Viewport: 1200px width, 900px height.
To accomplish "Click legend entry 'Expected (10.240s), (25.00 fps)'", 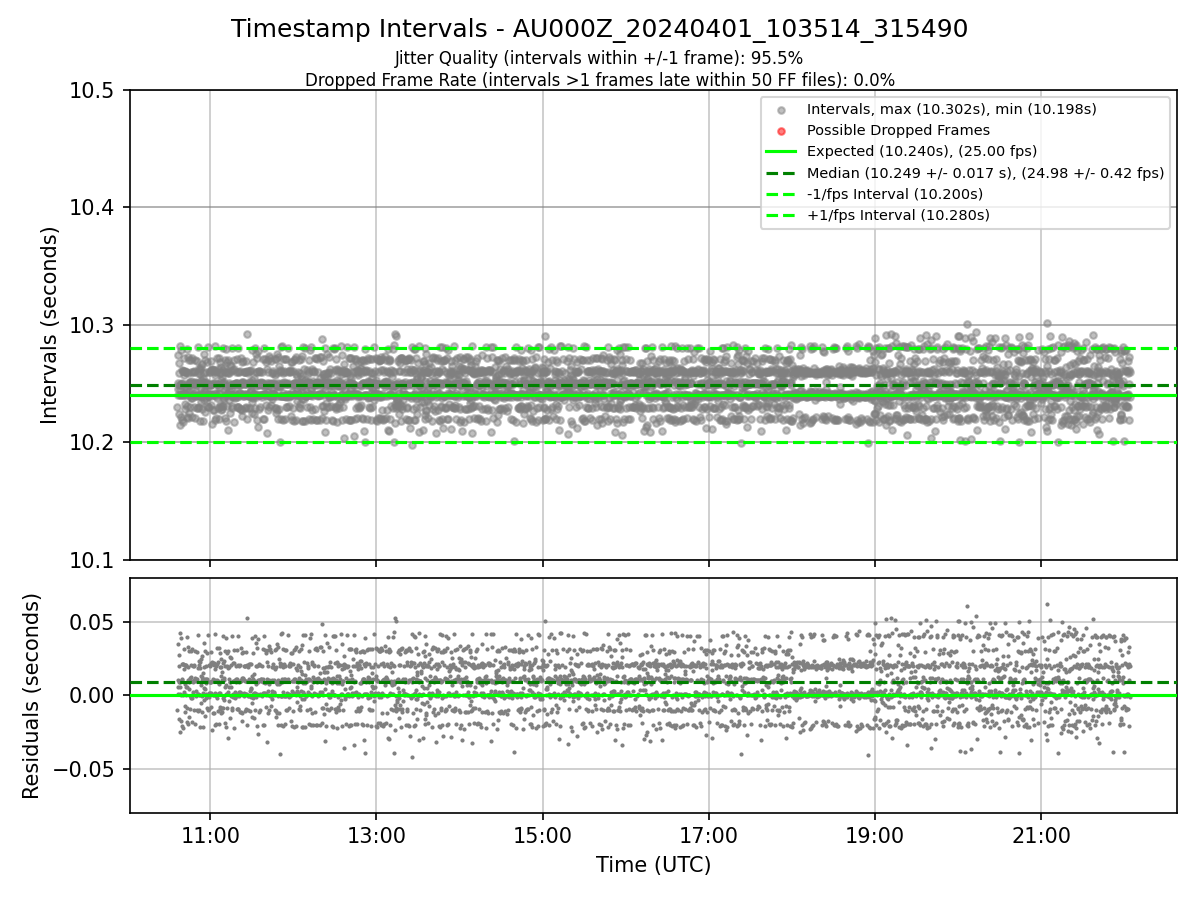I will [x=922, y=151].
